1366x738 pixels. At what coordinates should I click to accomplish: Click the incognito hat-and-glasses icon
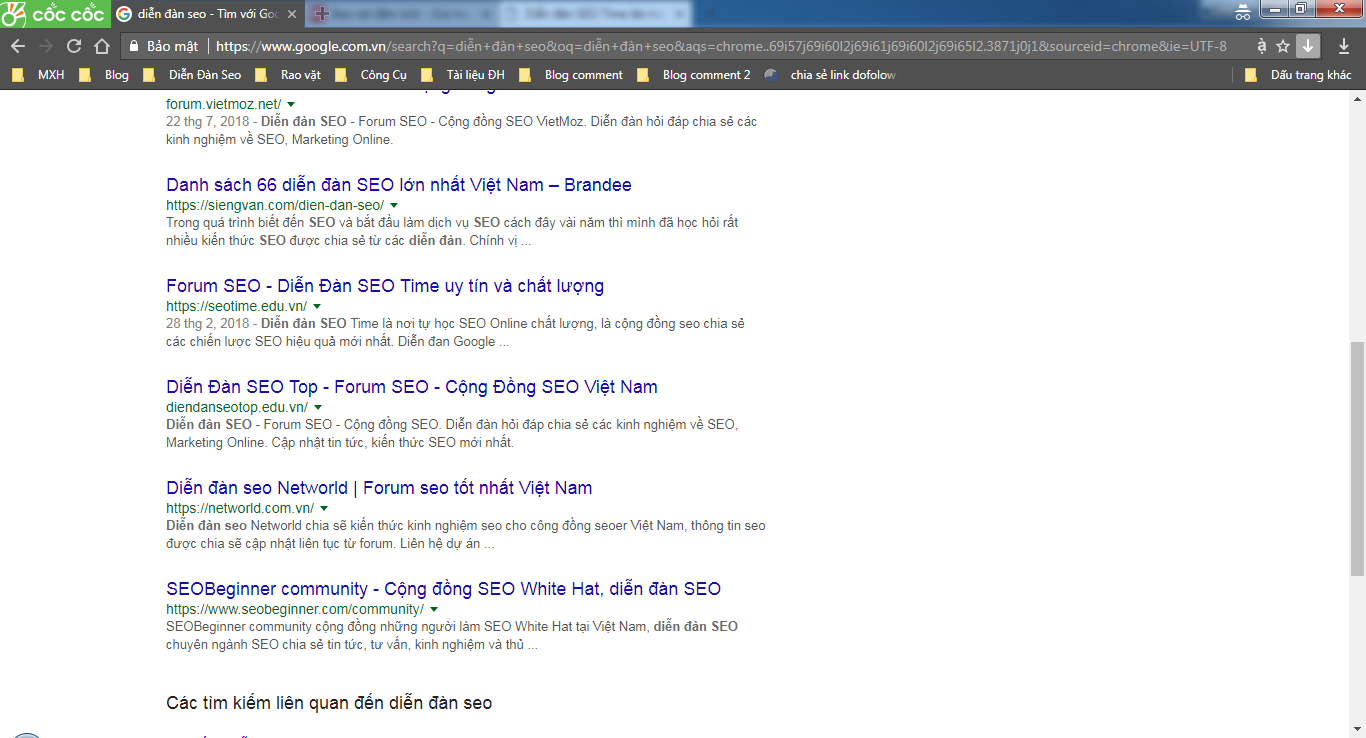(1243, 13)
